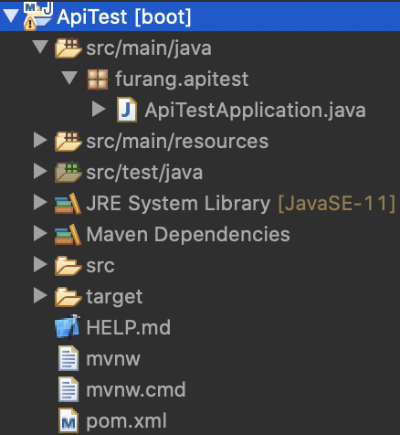The width and height of the screenshot is (400, 435).
Task: Click the mvnw.cmd file icon
Action: [x=69, y=390]
